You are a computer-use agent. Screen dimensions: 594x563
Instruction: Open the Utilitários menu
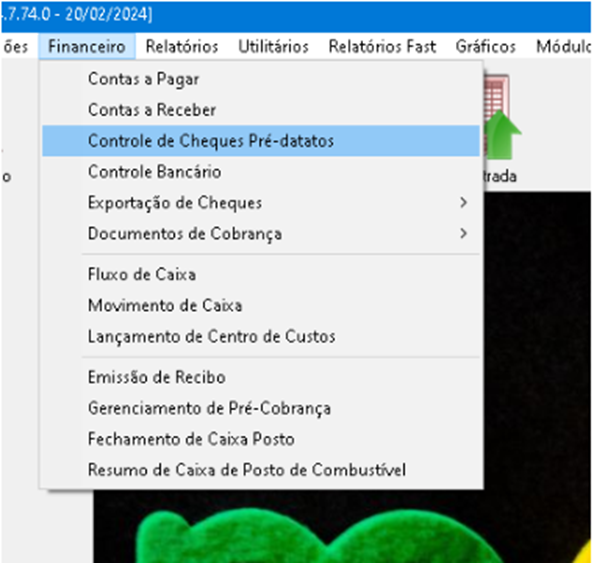(x=273, y=47)
